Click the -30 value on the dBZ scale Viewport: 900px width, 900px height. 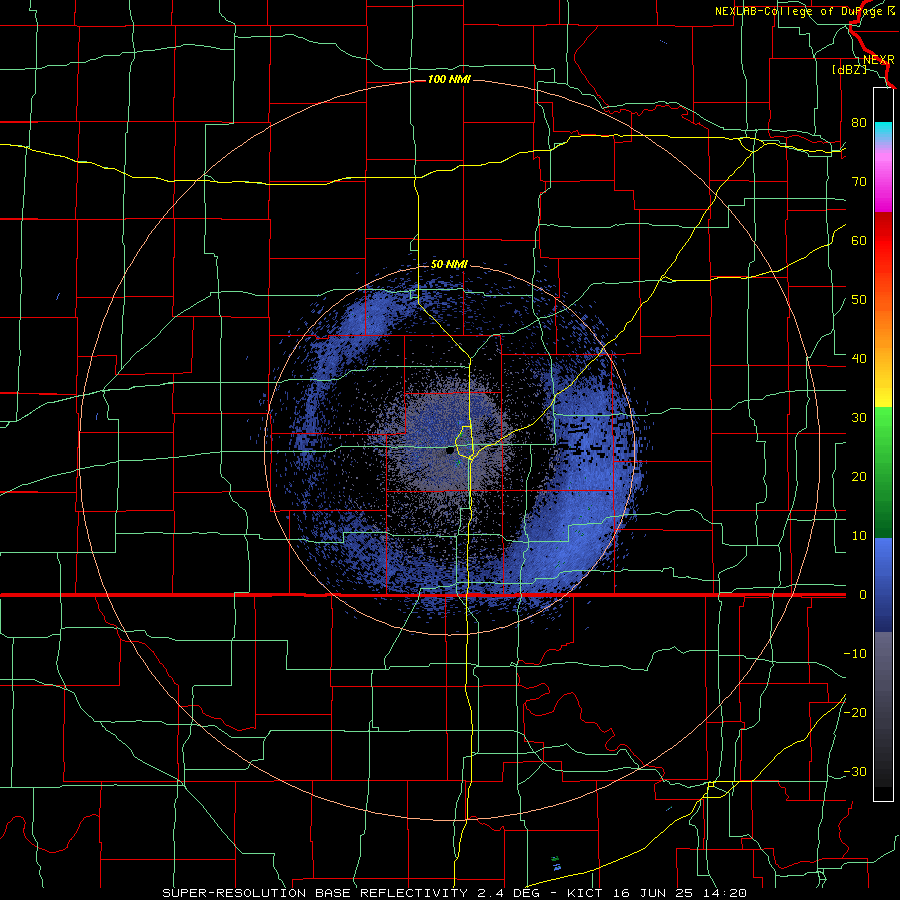tap(855, 771)
